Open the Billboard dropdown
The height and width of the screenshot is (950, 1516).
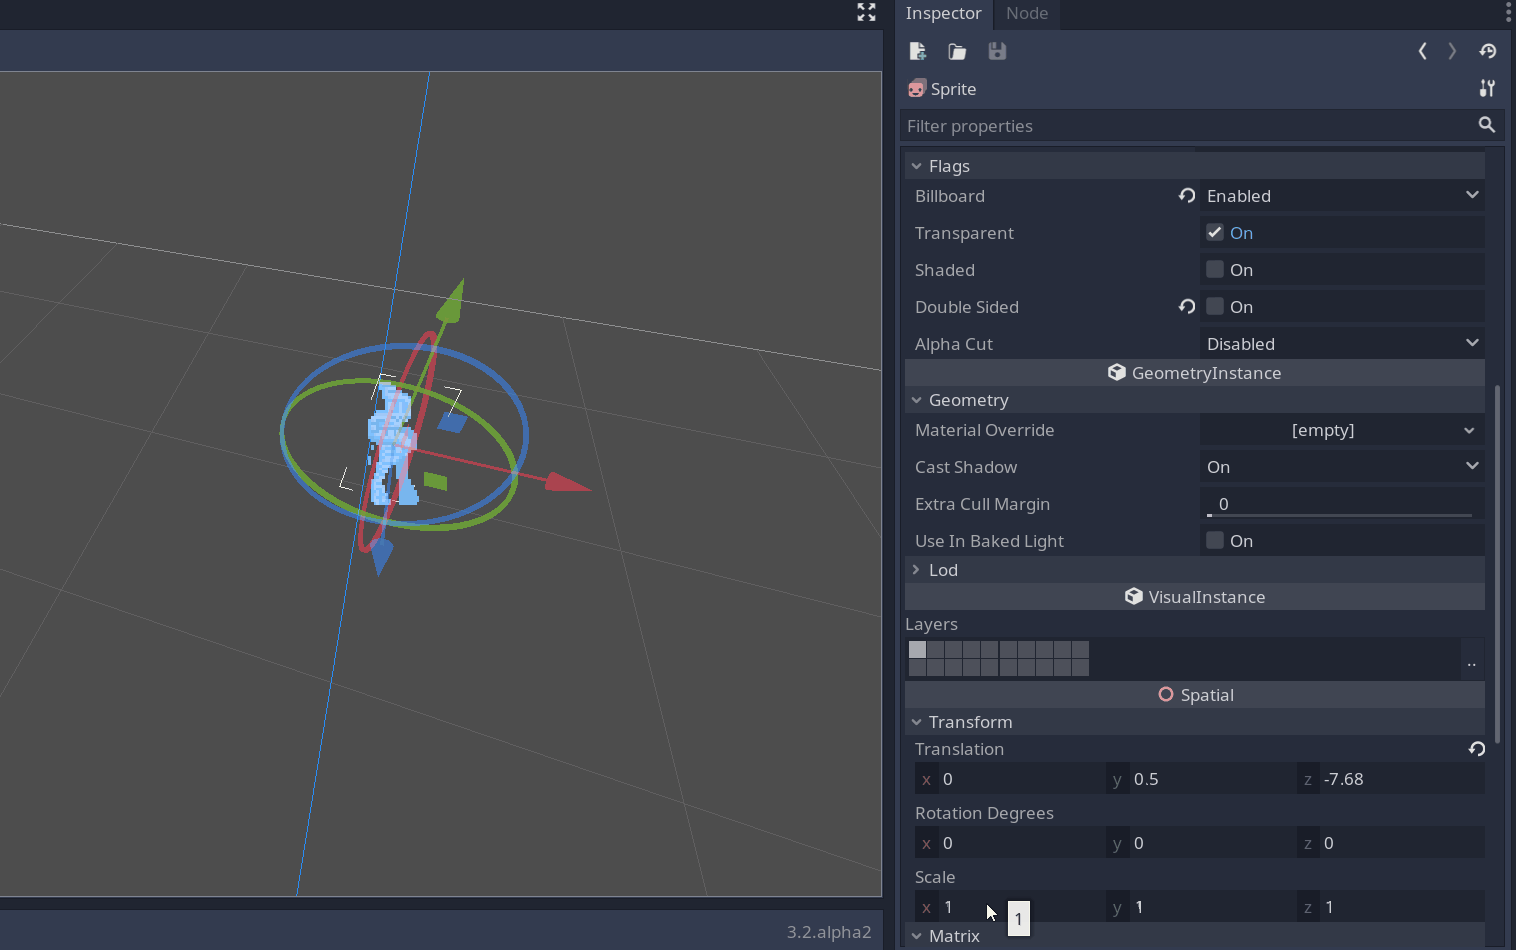click(1340, 196)
